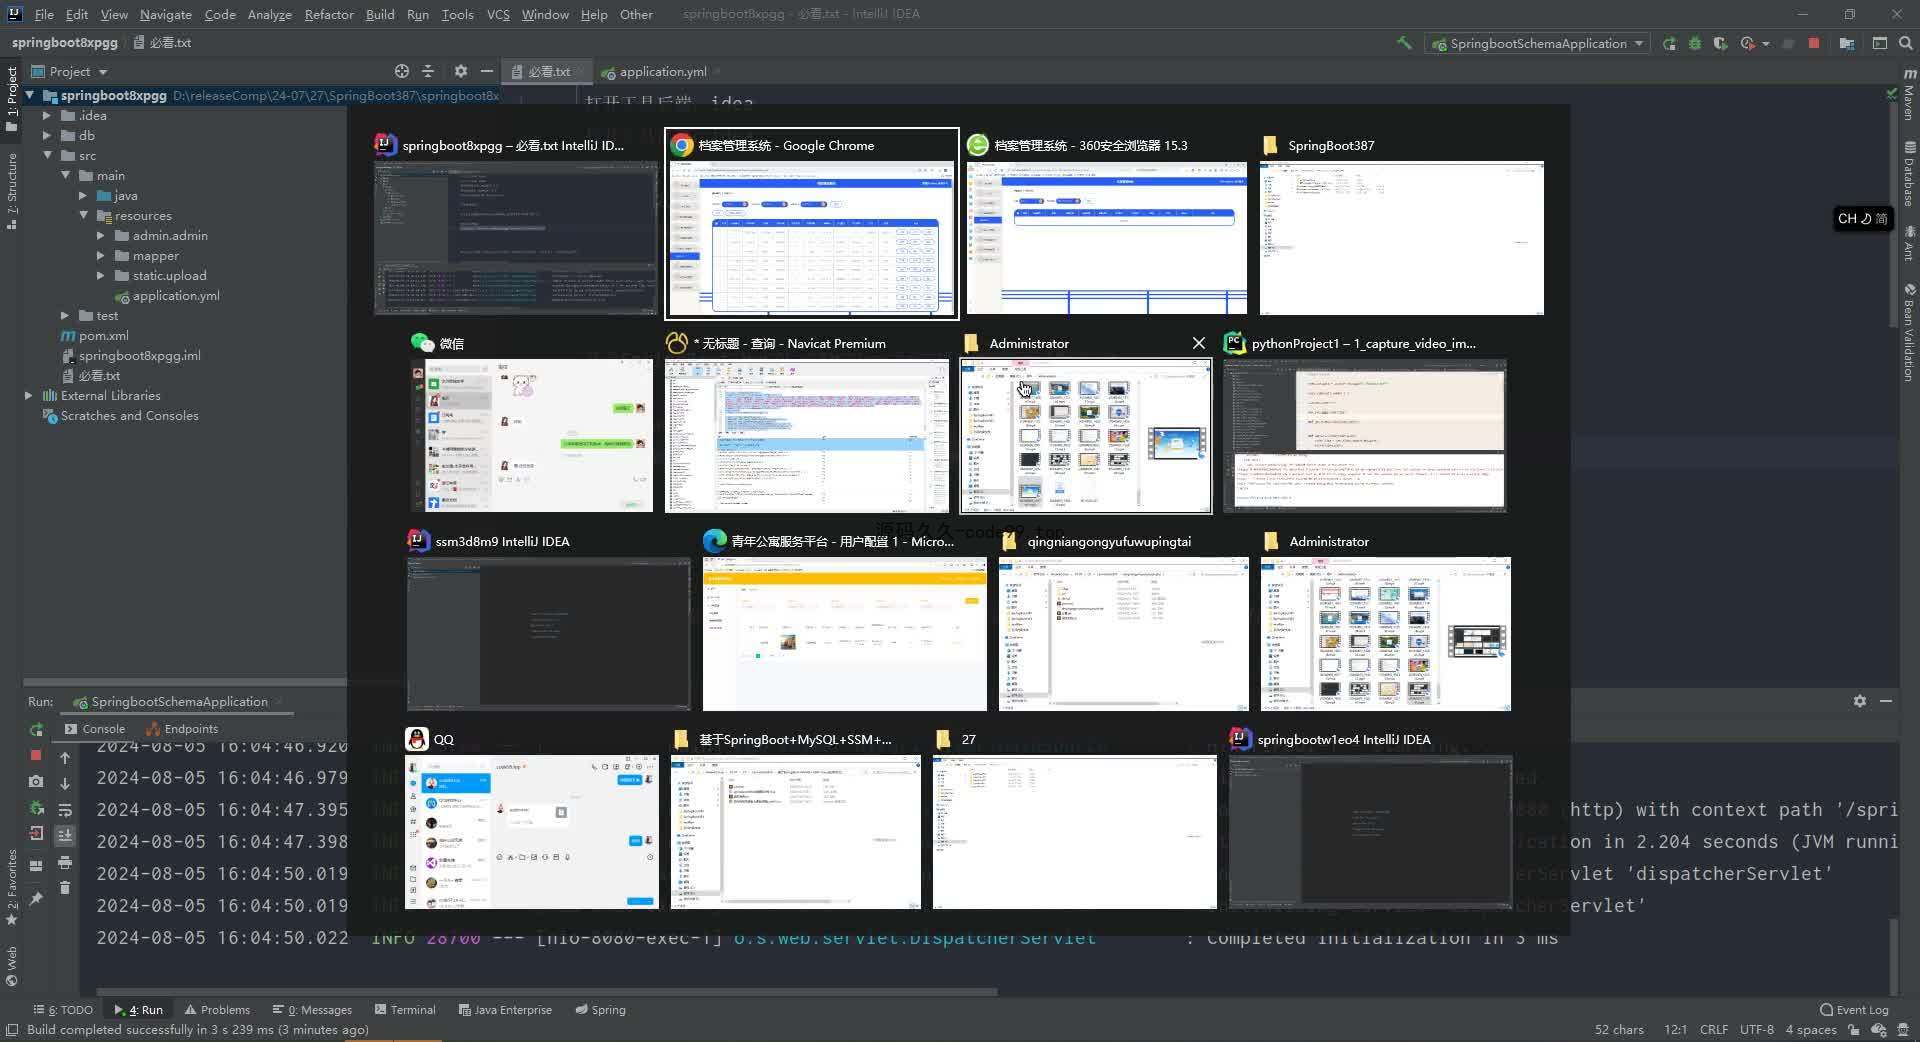Open the Project Structure icon
1920x1042 pixels.
click(x=1847, y=43)
